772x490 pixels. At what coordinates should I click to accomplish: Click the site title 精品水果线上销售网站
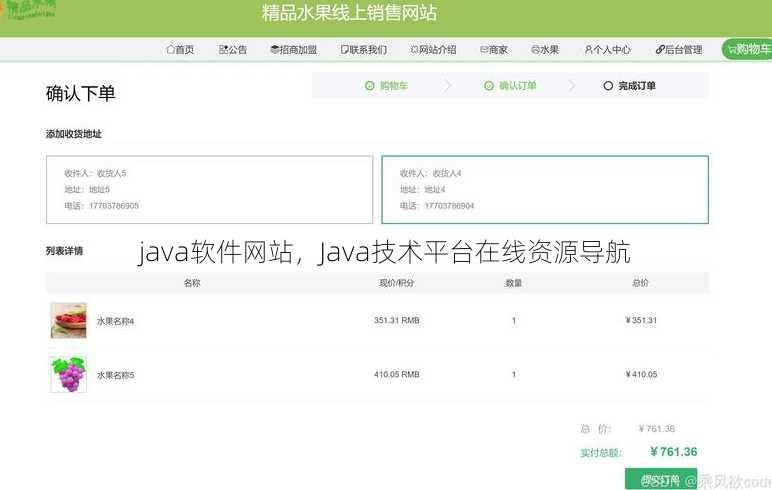pyautogui.click(x=350, y=13)
